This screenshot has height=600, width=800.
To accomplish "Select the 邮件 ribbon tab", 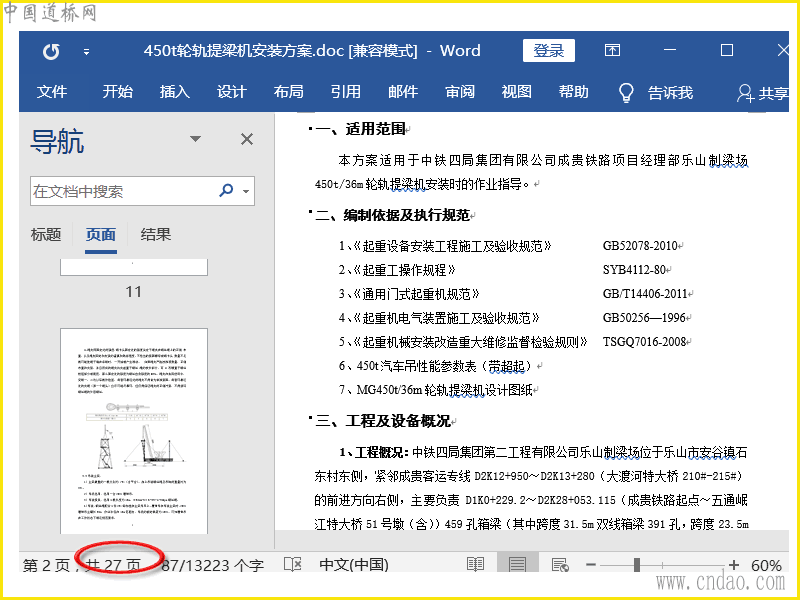I will coord(403,92).
